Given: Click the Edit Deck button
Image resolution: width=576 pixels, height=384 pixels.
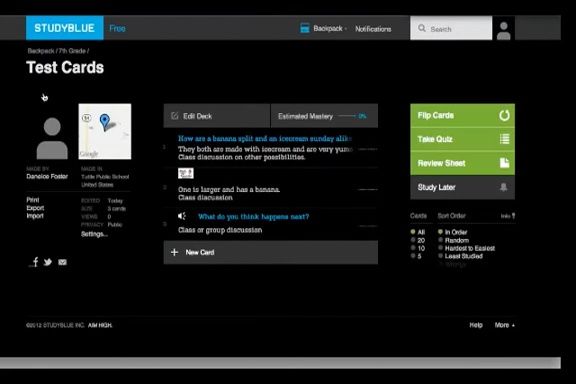Looking at the screenshot, I should [x=217, y=116].
